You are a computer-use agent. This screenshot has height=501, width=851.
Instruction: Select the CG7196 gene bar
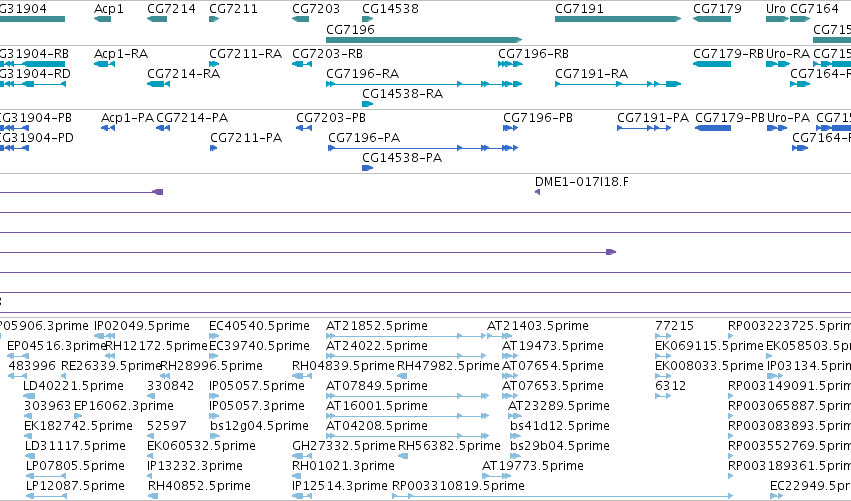tap(424, 40)
